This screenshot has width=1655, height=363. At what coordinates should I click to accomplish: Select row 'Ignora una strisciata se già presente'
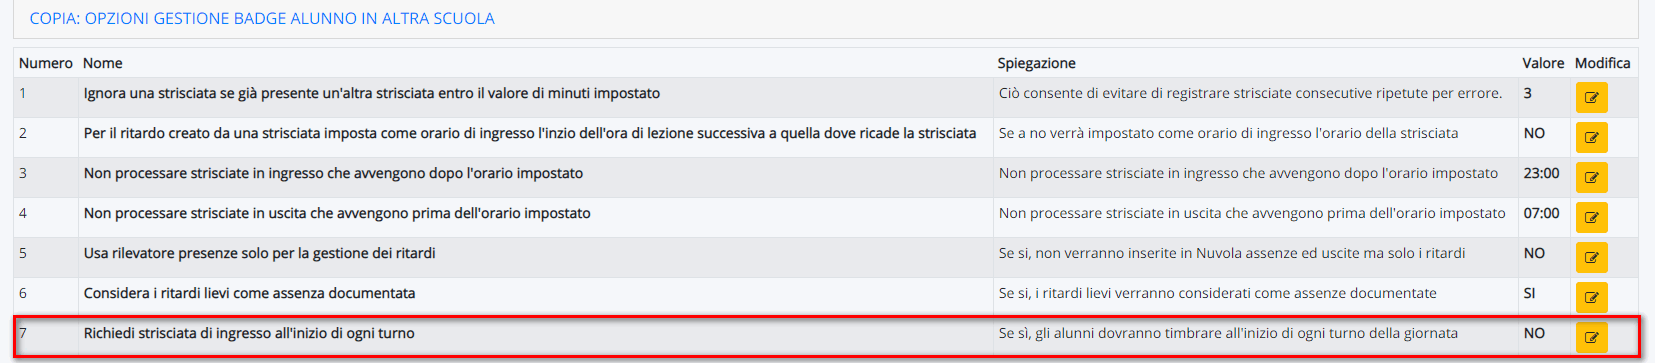(826, 97)
